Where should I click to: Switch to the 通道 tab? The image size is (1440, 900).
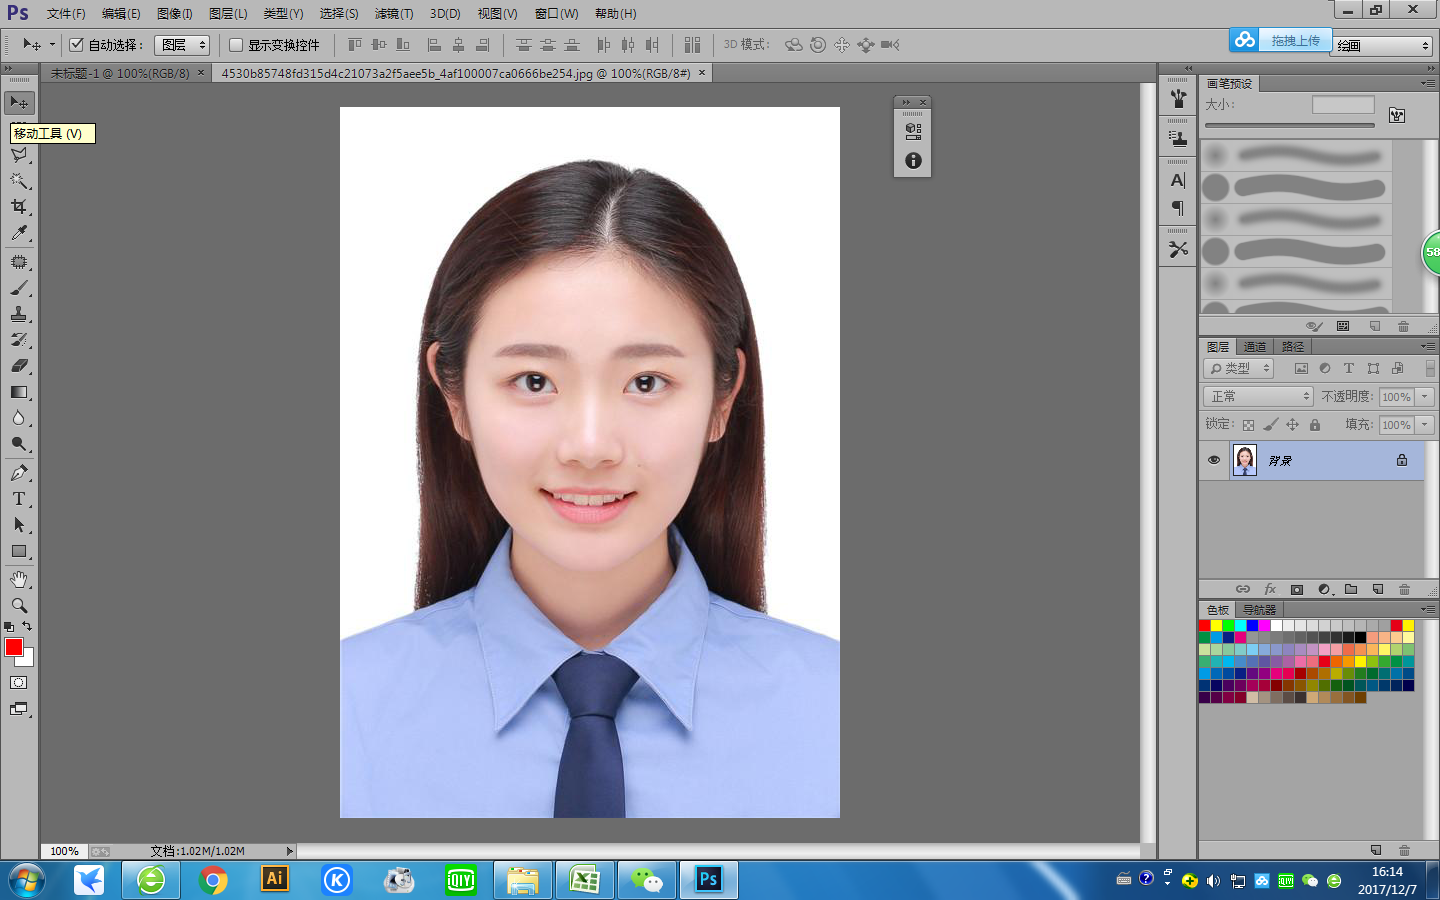[1254, 347]
